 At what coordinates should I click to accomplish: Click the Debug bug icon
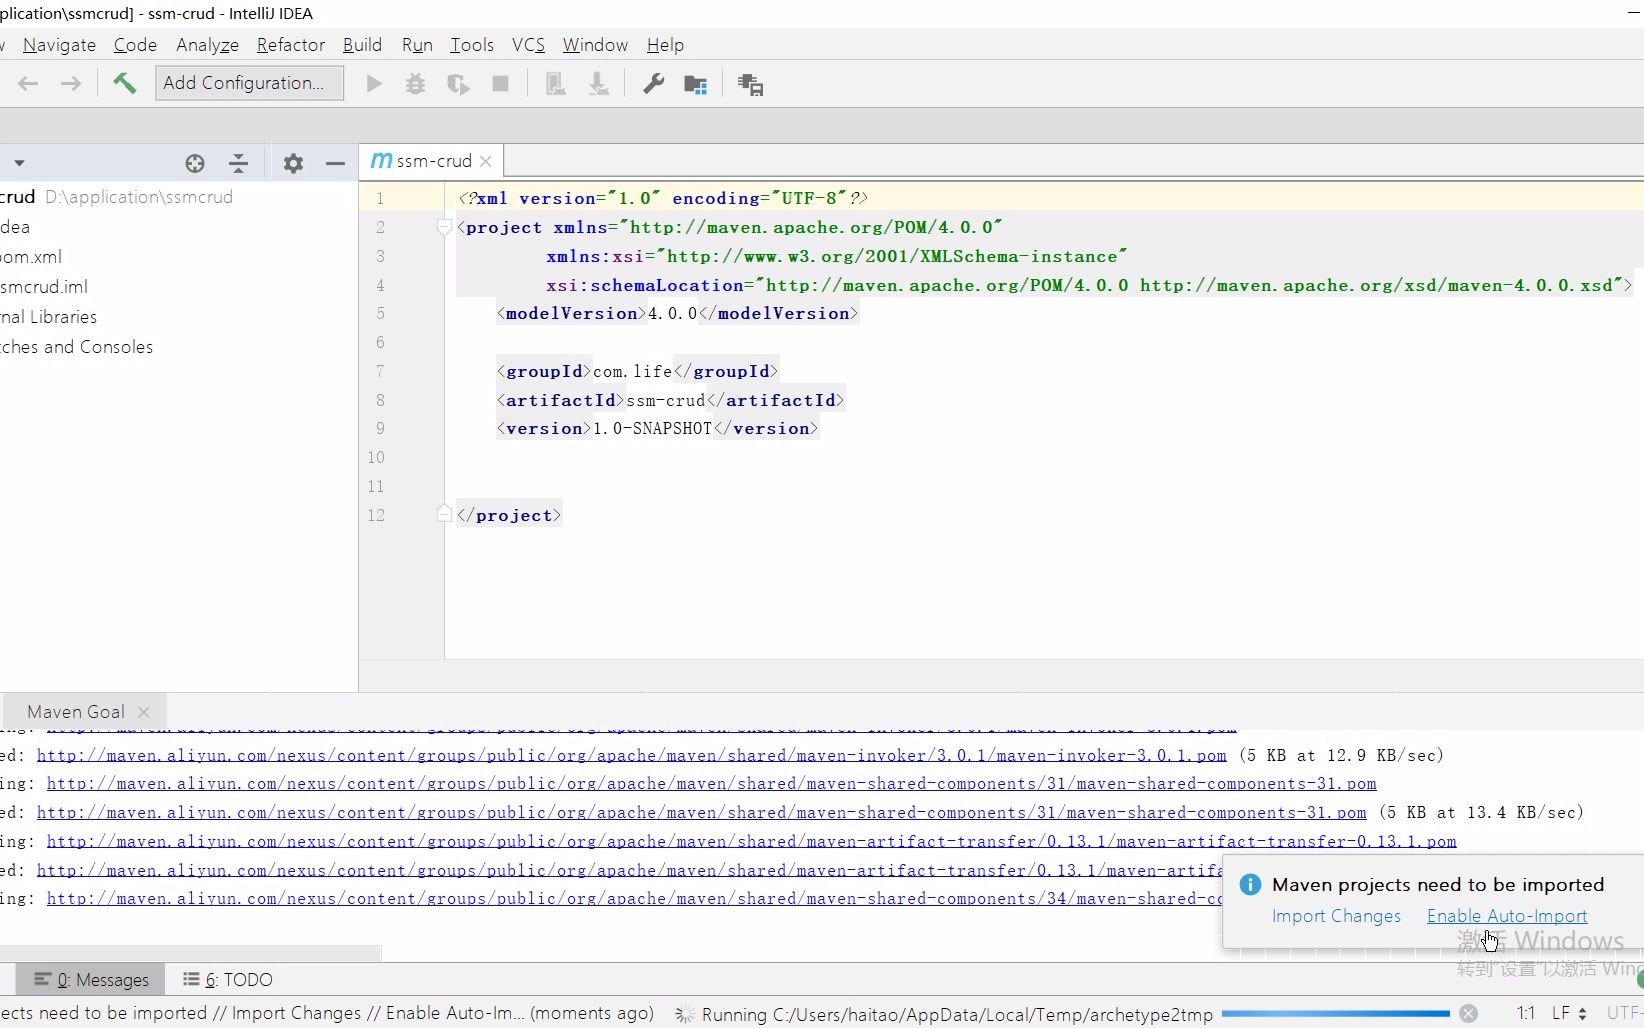click(x=416, y=84)
